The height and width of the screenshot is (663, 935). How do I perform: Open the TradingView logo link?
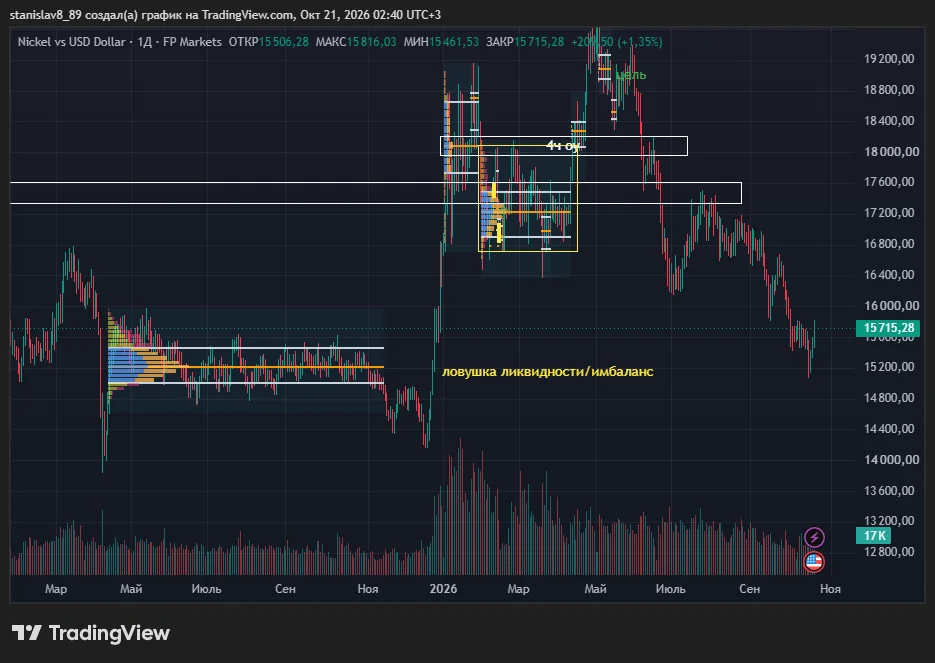point(91,633)
